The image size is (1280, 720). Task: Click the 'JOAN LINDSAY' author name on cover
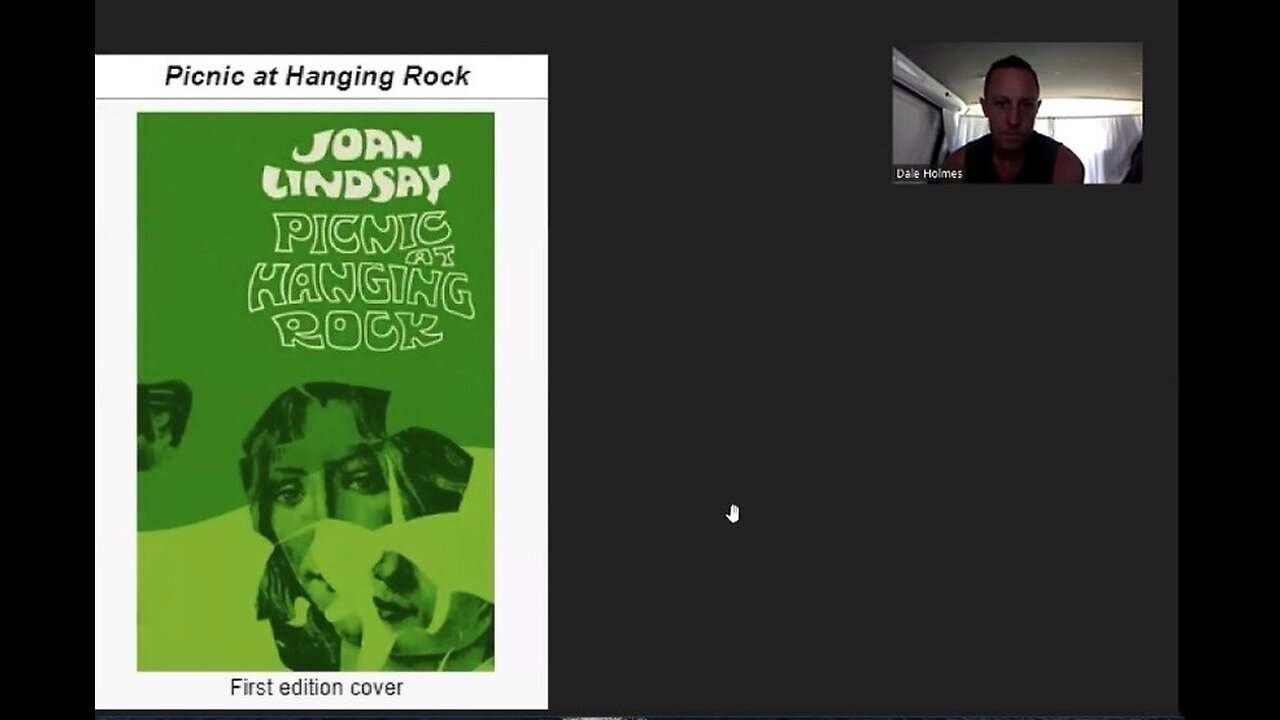tap(356, 167)
